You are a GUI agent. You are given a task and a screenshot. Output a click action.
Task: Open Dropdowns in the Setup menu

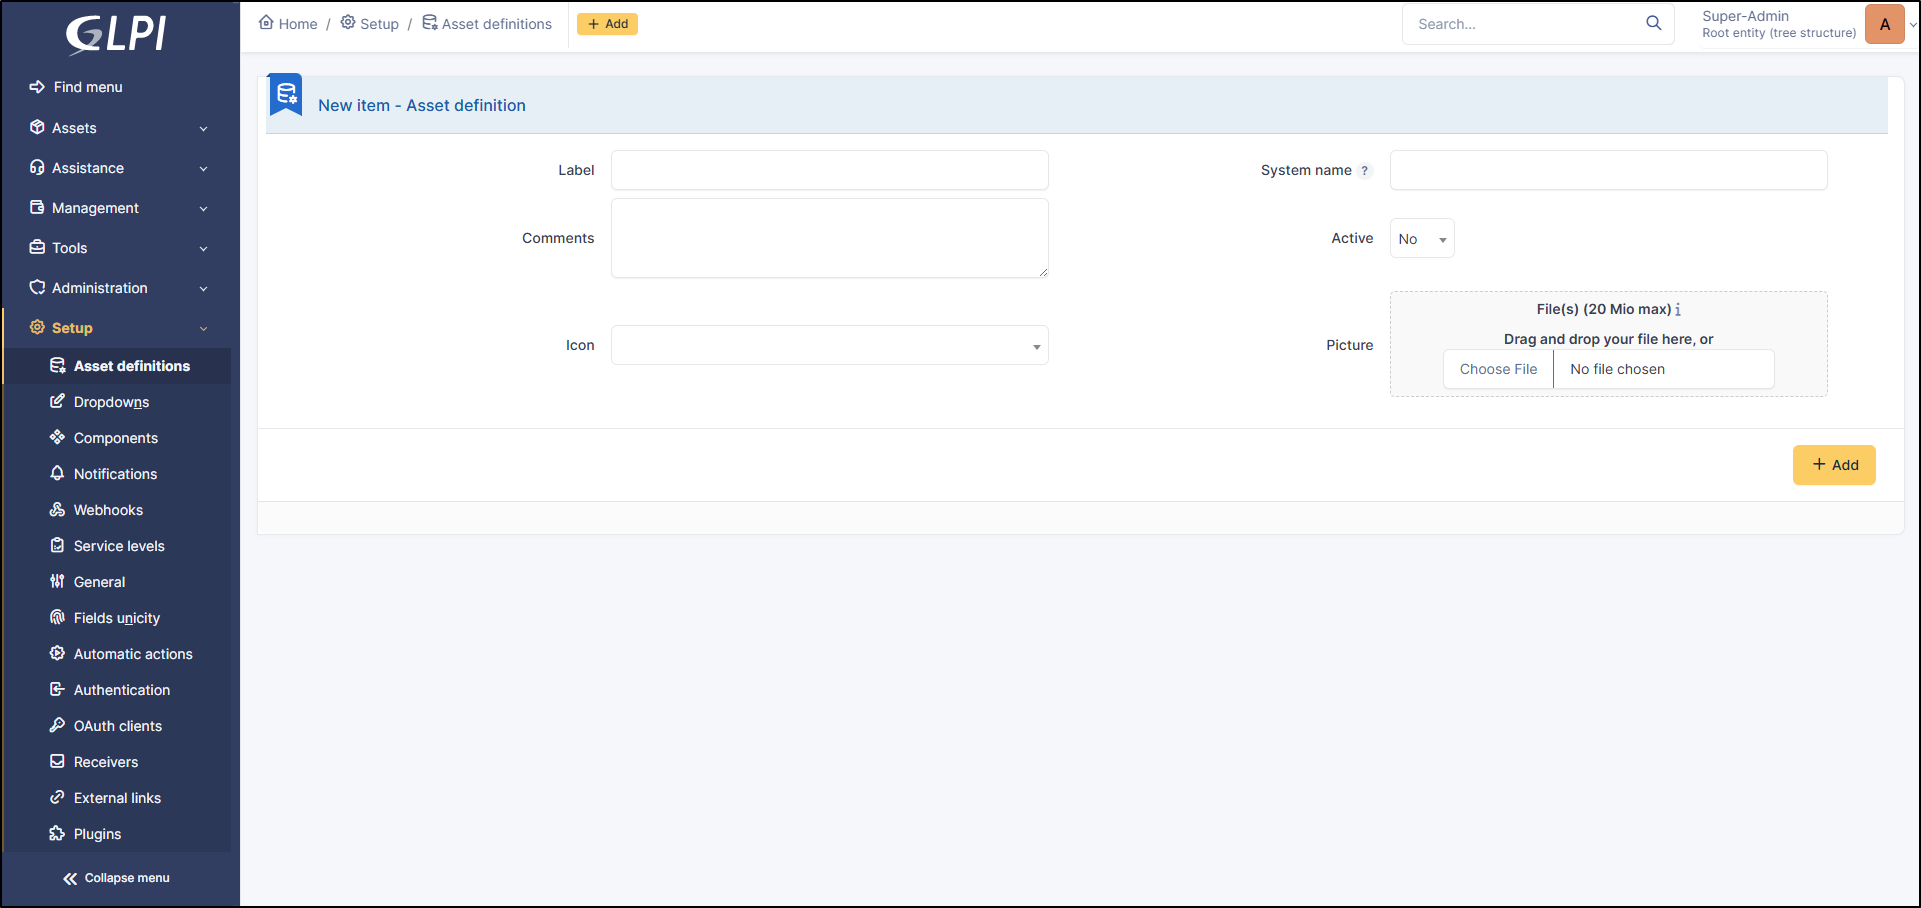[x=111, y=402]
